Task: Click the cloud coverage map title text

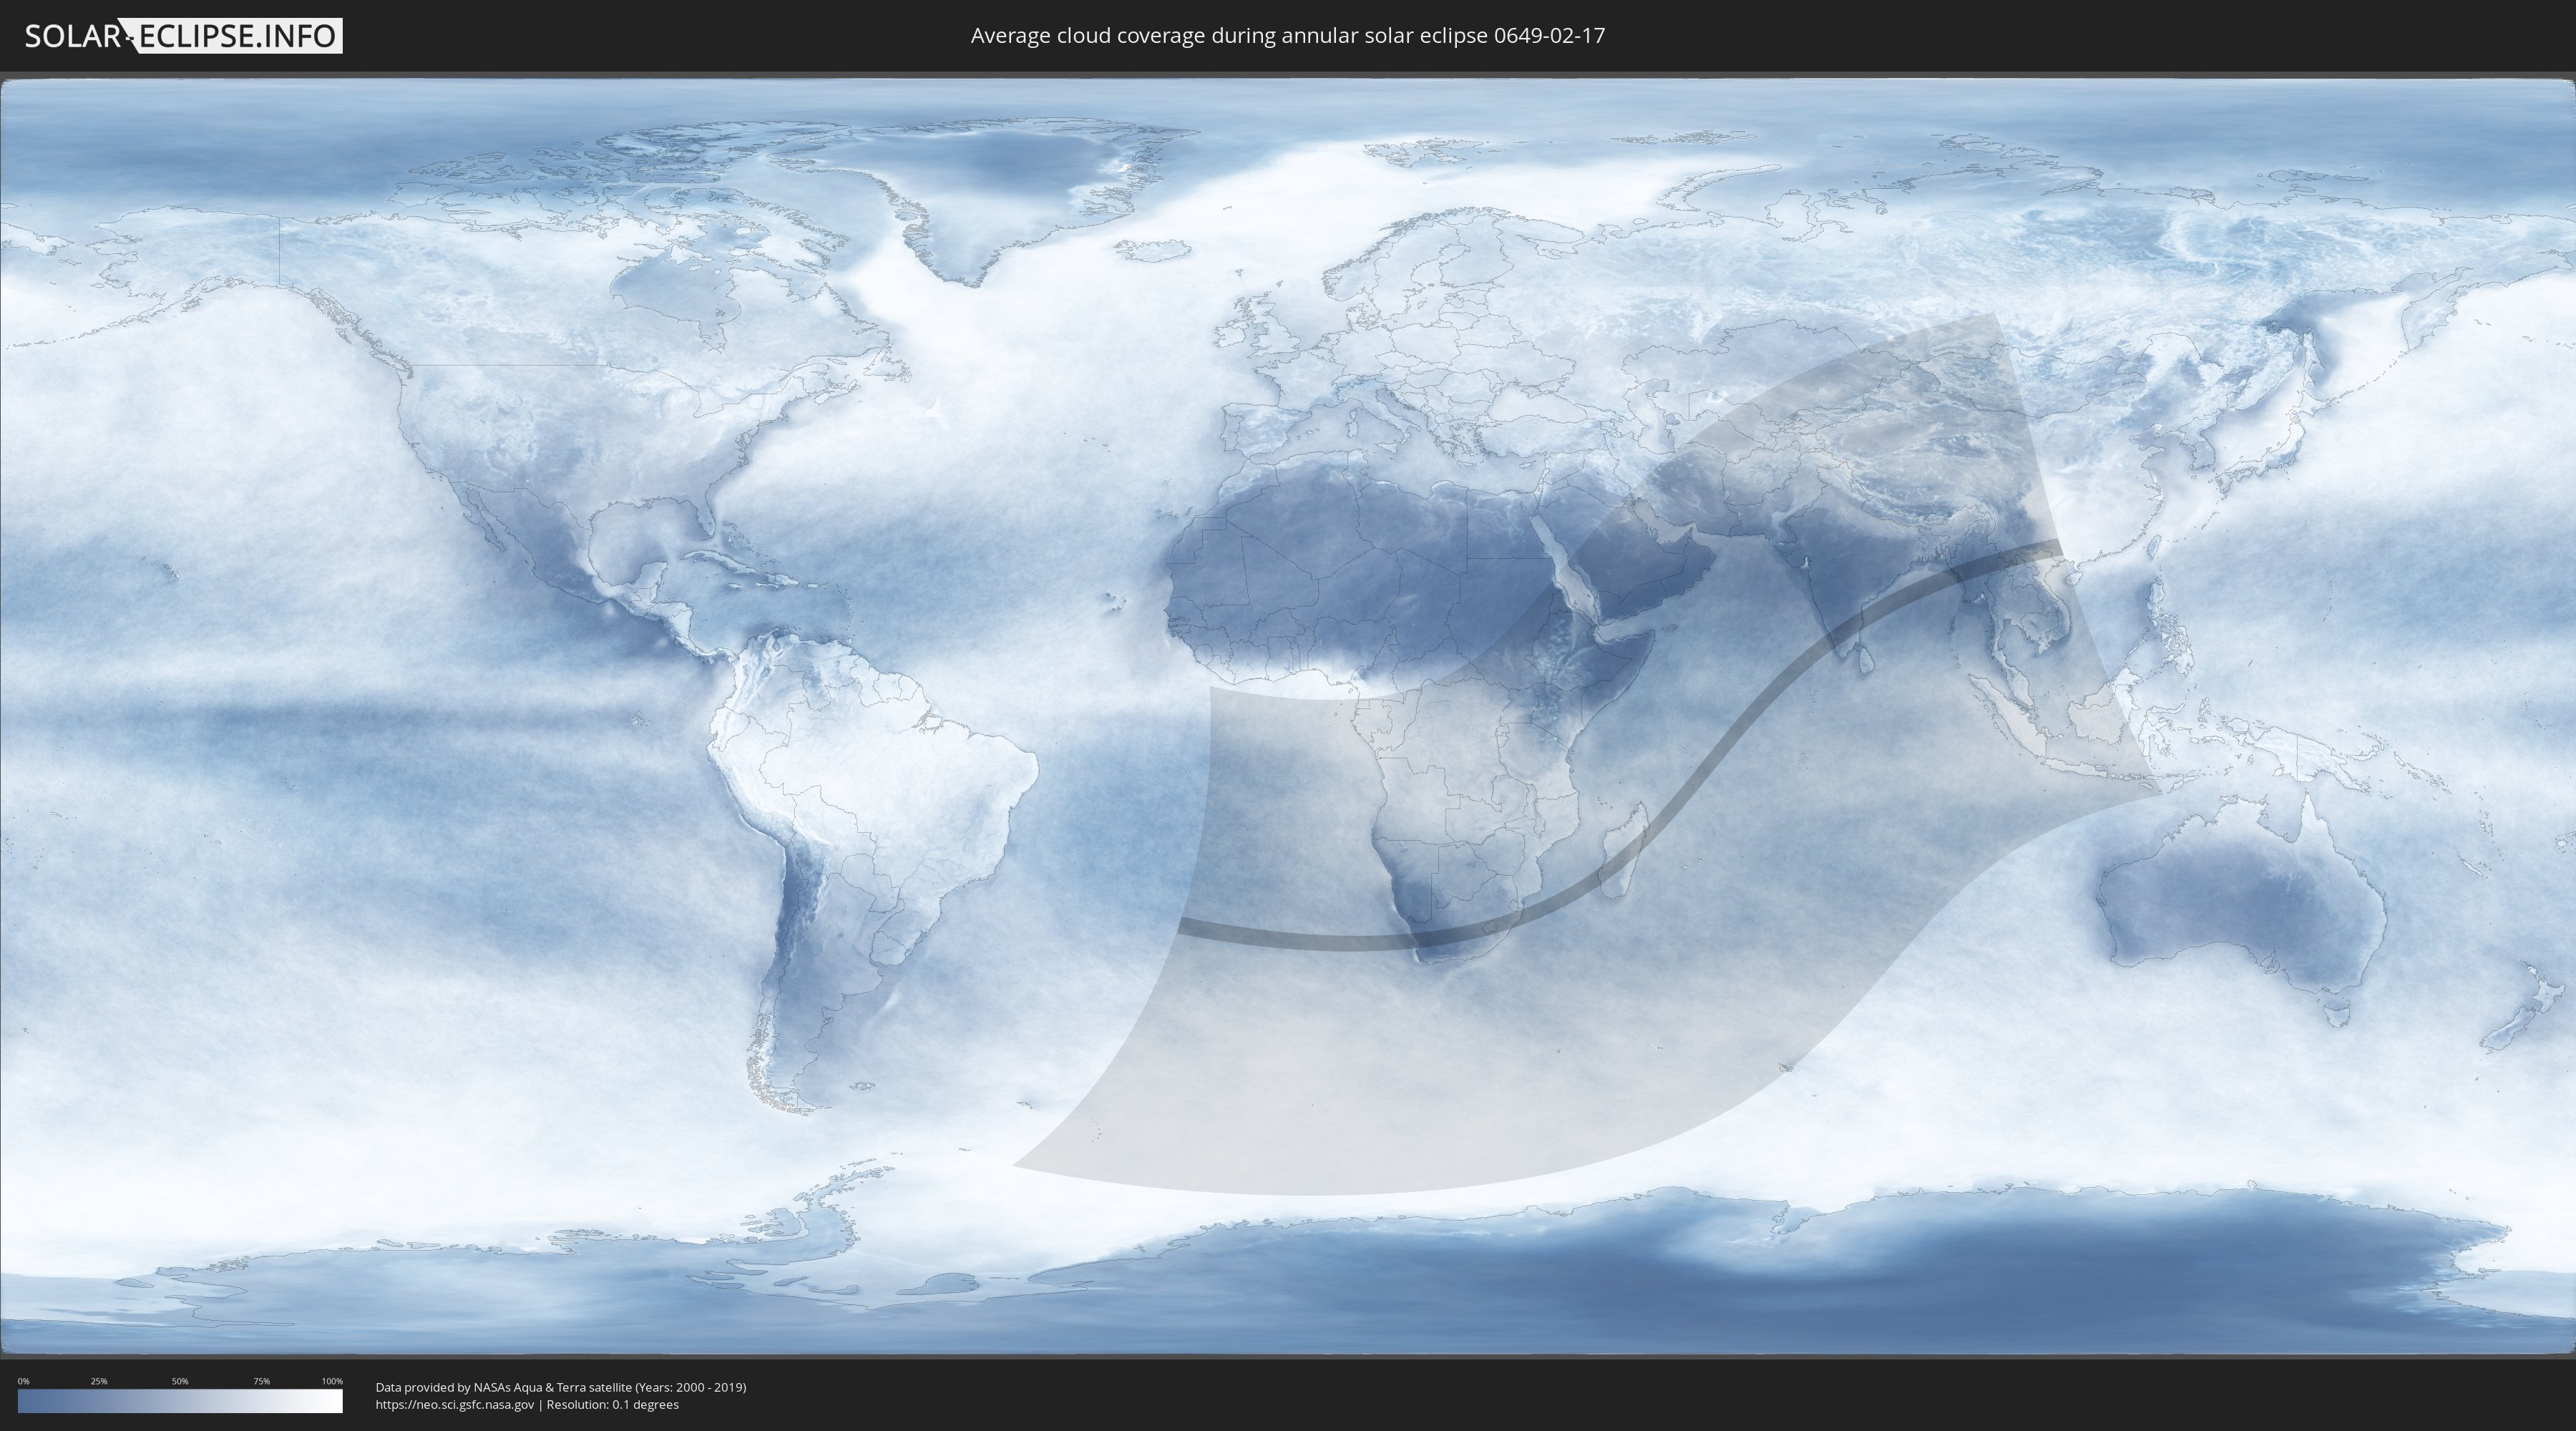Action: 1287,36
